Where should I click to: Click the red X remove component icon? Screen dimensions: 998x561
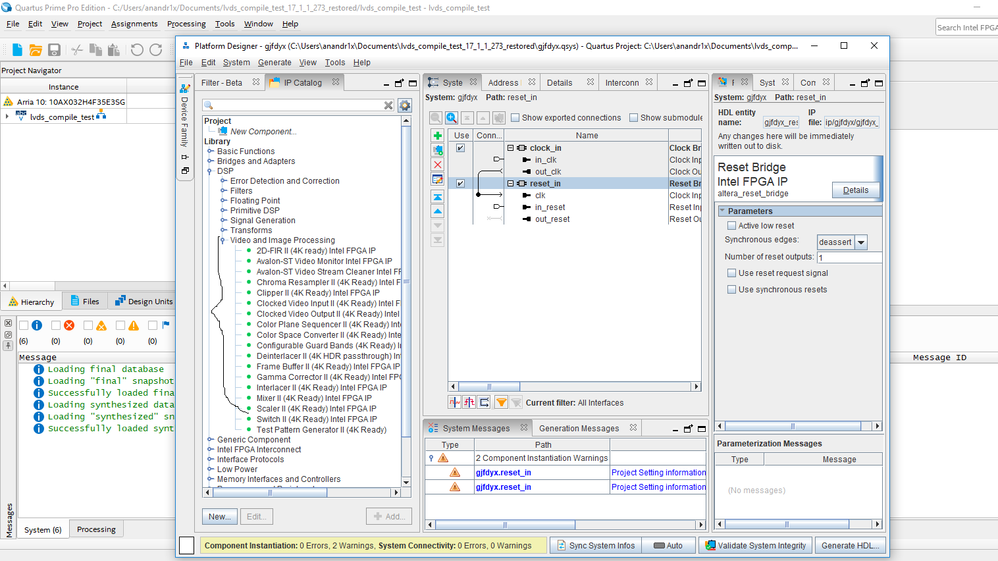click(438, 164)
